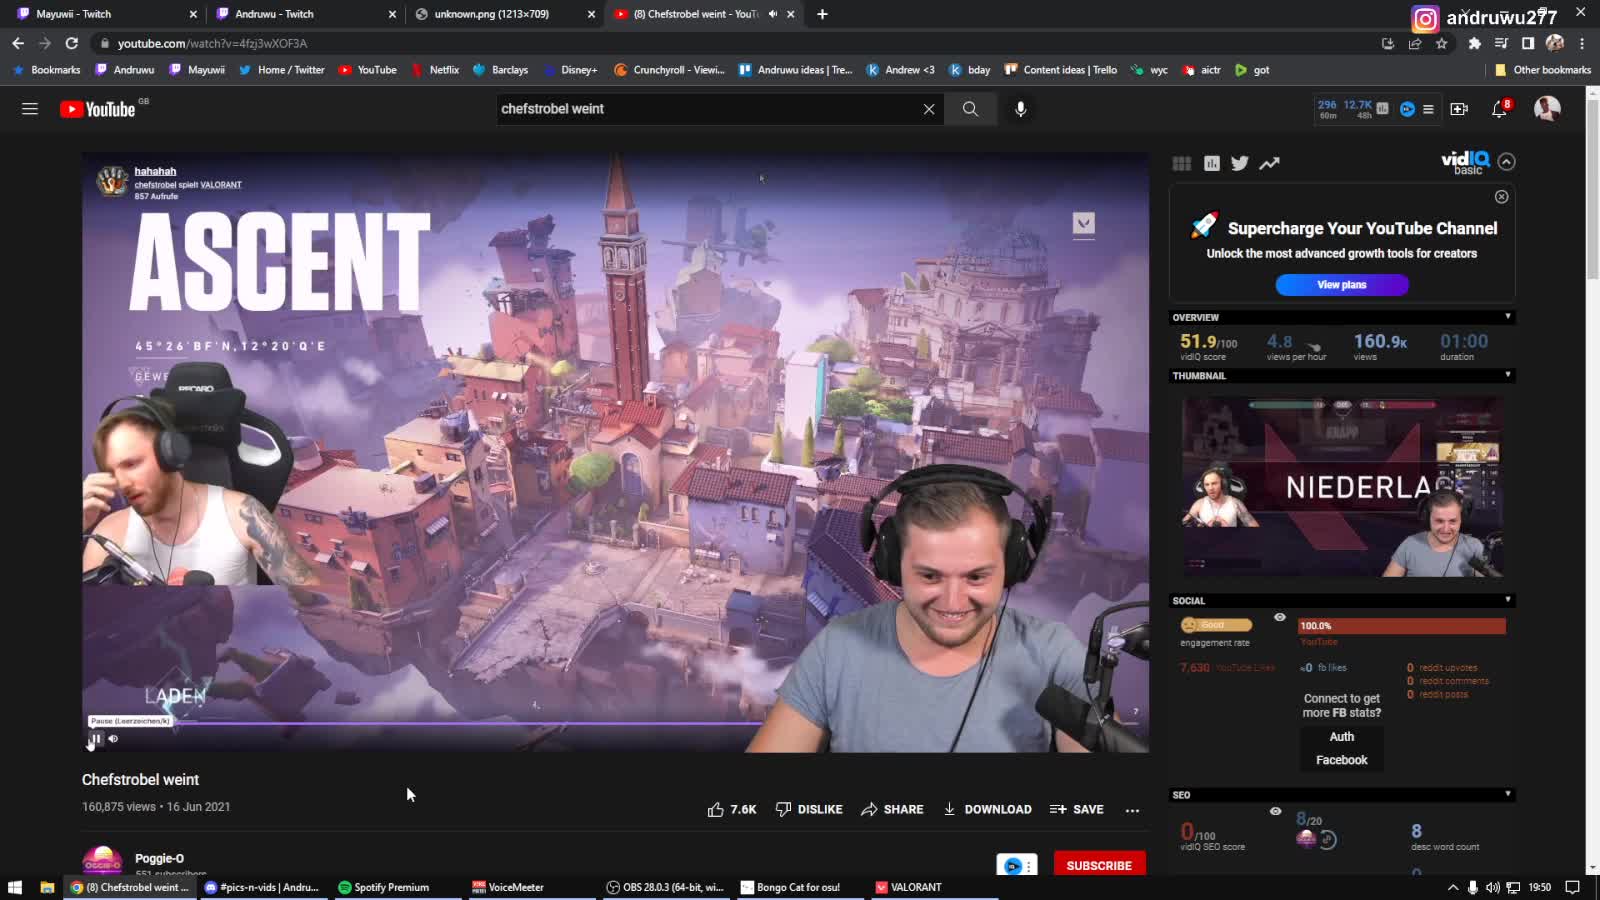
Task: Download the video
Action: click(x=987, y=809)
